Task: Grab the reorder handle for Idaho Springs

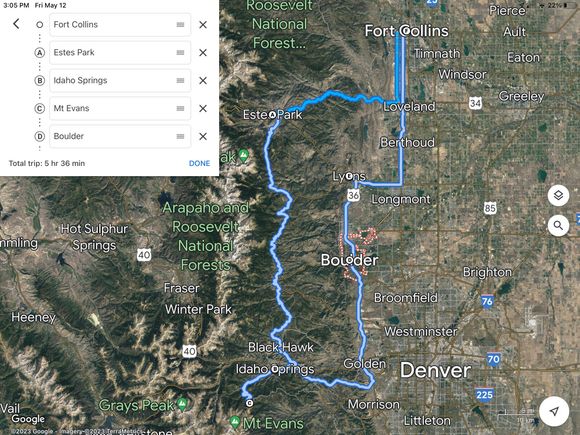Action: pos(180,80)
